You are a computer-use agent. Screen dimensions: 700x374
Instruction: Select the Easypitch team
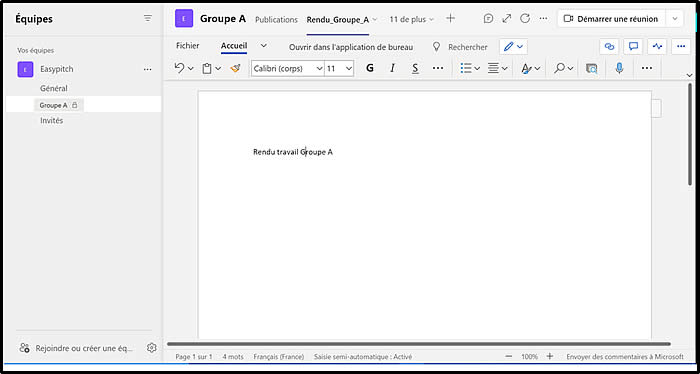tap(57, 69)
